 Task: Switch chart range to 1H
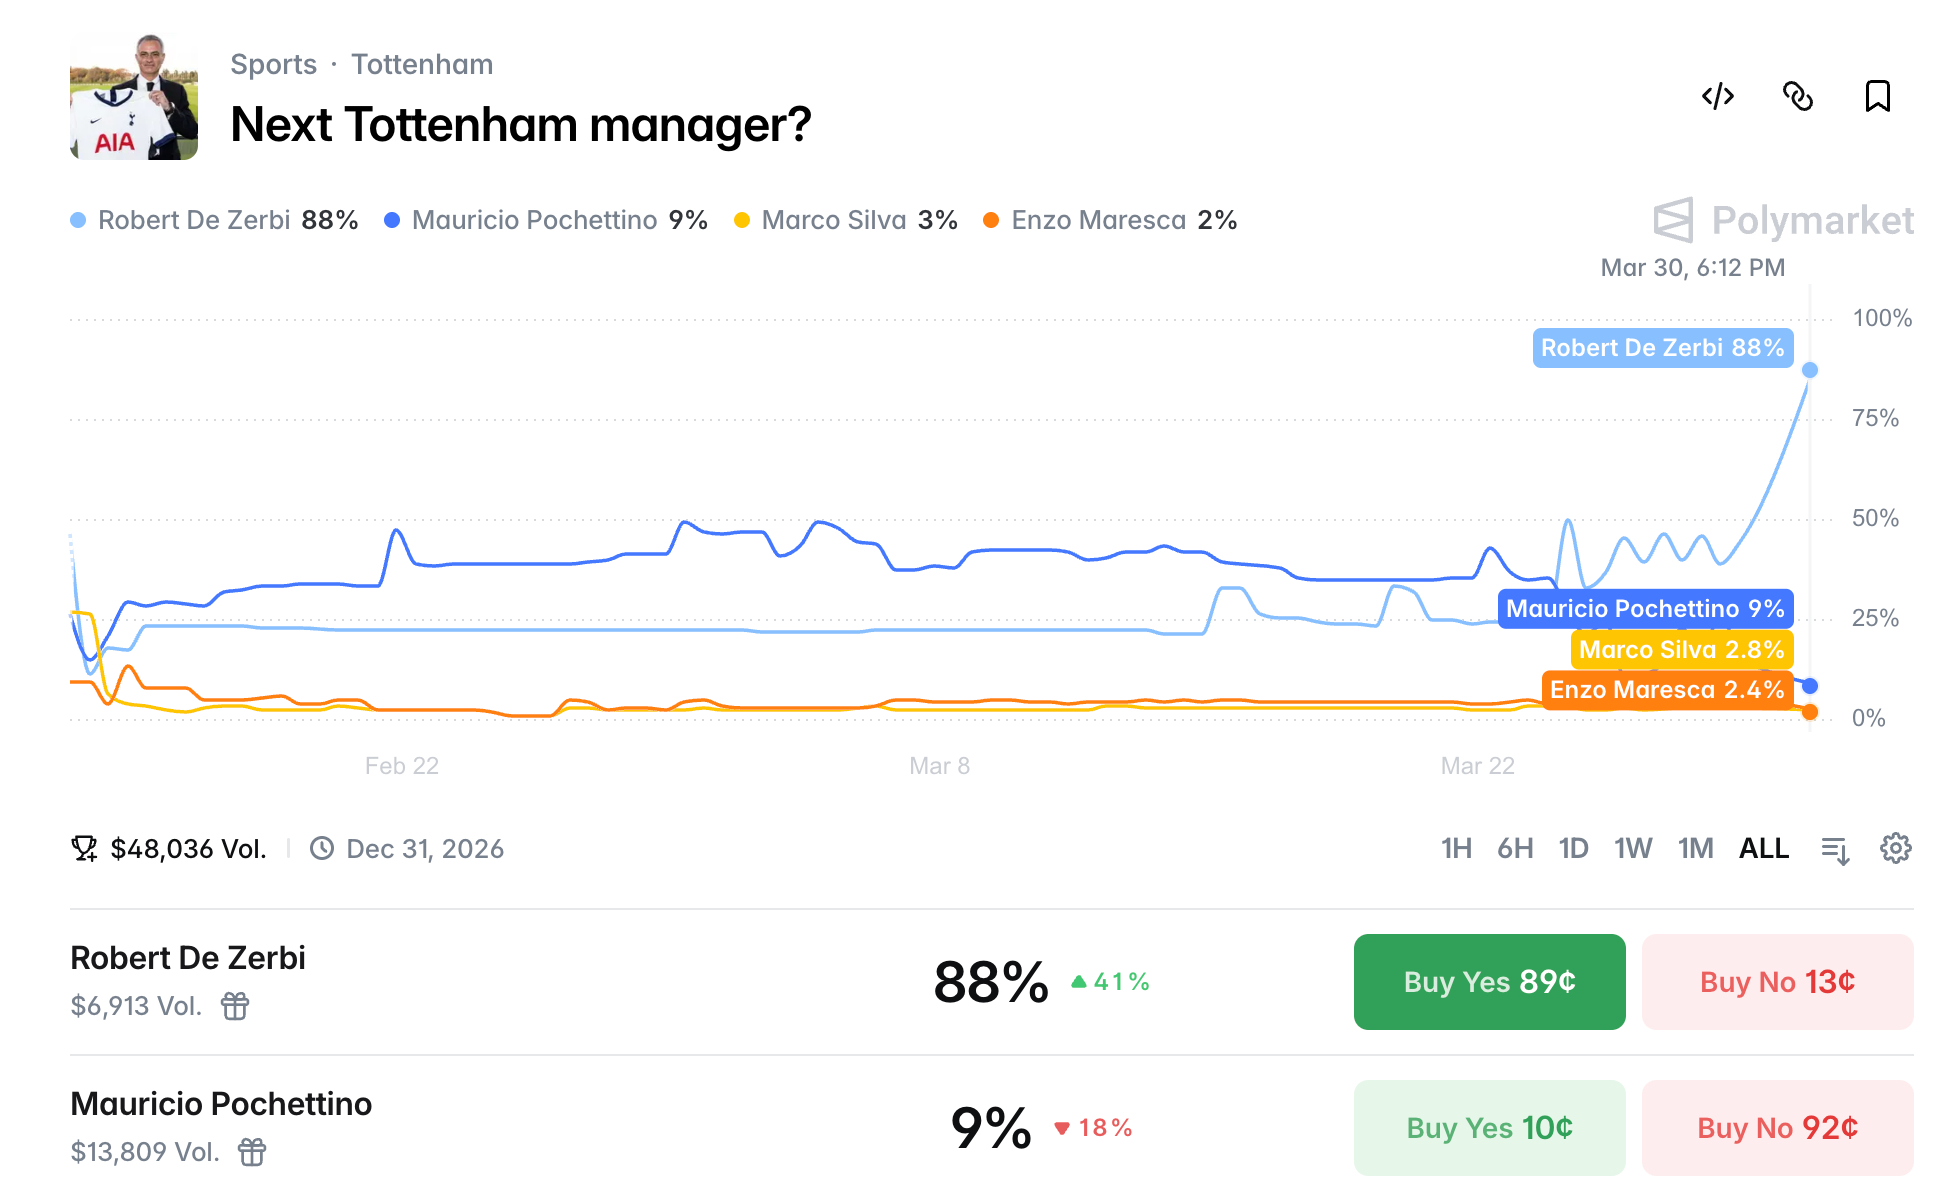[1456, 849]
